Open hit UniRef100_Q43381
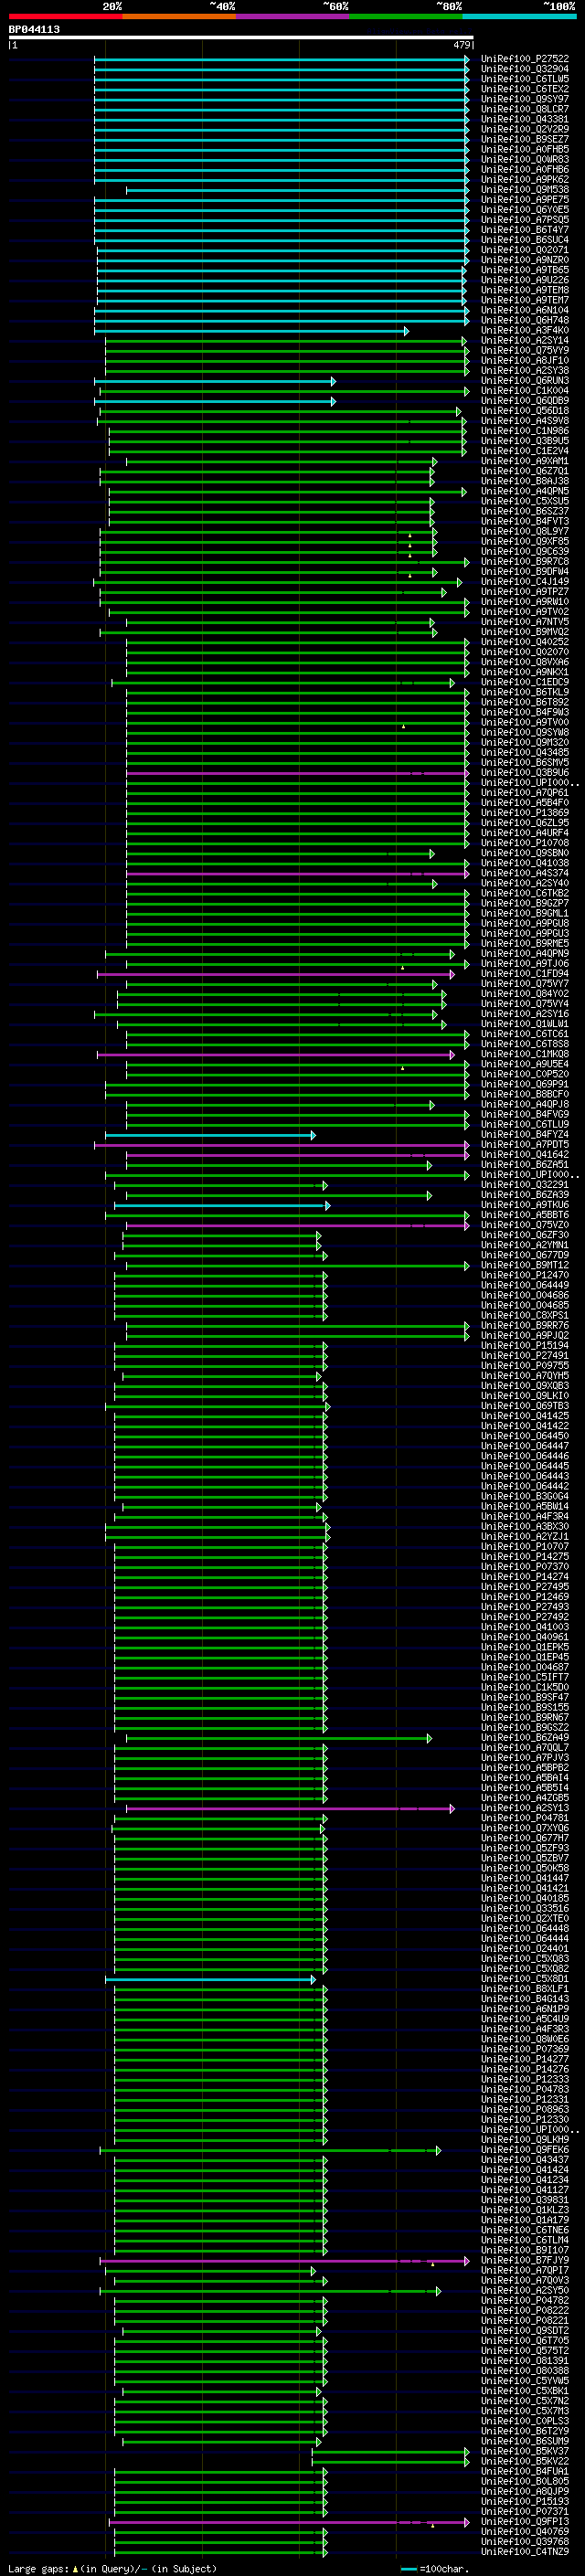Screen dimensions: 585x2576 (525, 119)
